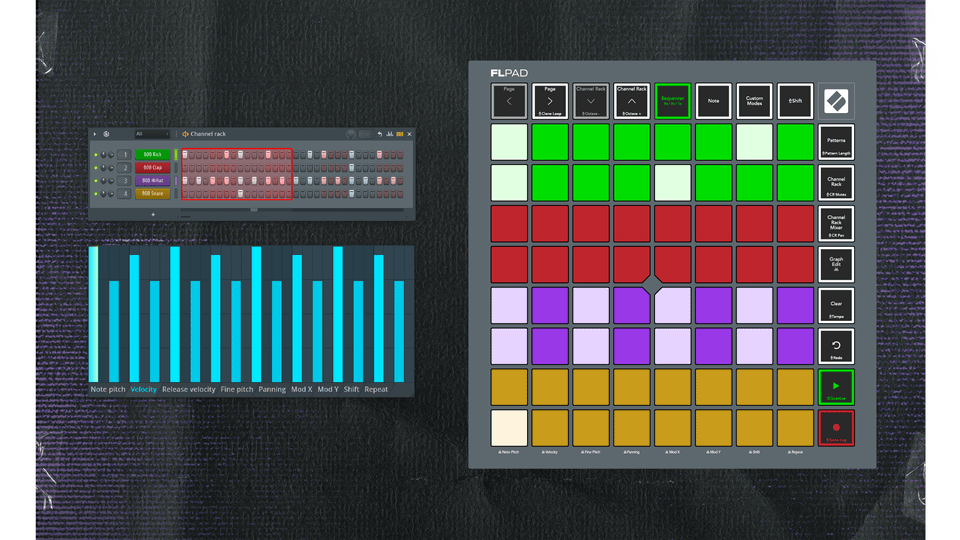Click the Channel Rack down arrow pad
Image resolution: width=960 pixels, height=540 pixels.
pyautogui.click(x=591, y=101)
